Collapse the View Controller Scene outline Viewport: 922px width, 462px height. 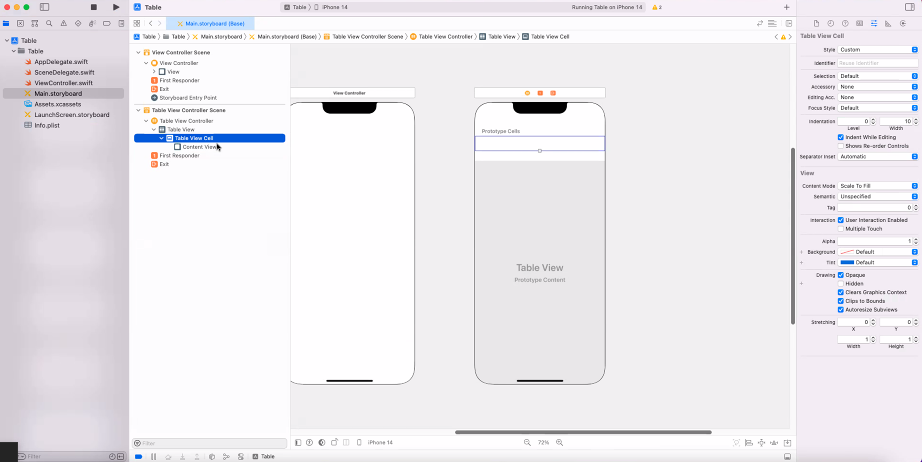click(x=139, y=52)
